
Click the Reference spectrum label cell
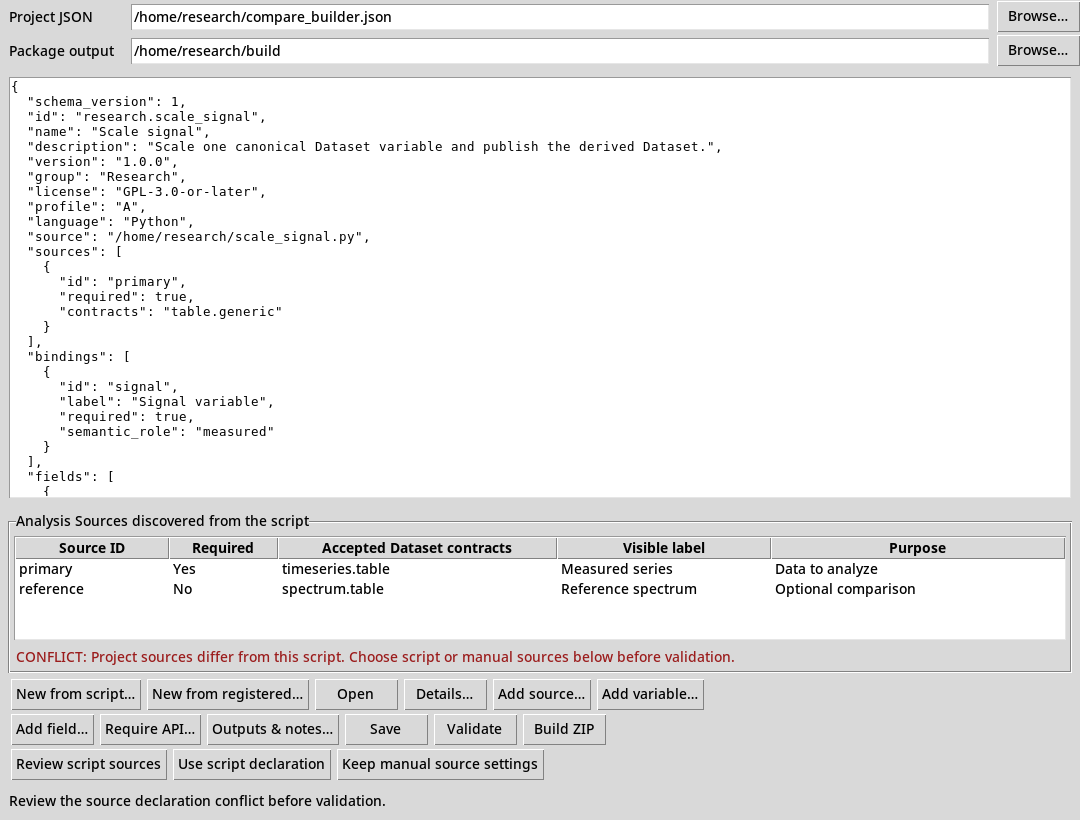[629, 589]
